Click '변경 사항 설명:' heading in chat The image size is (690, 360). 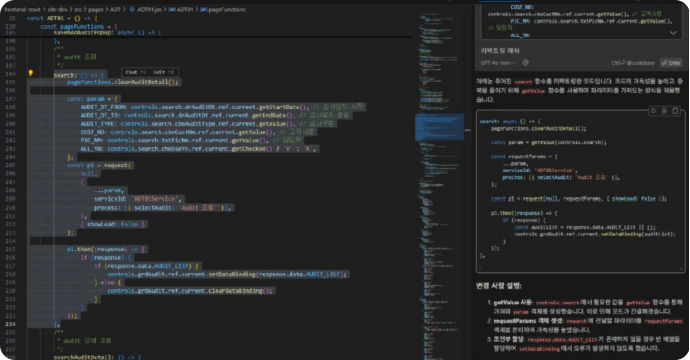click(x=499, y=286)
